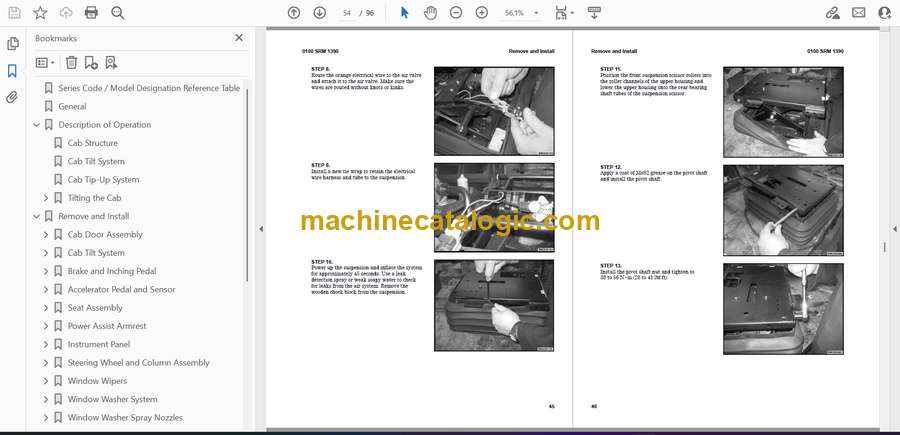Edit the current page number field
This screenshot has width=900, height=435.
(x=347, y=13)
